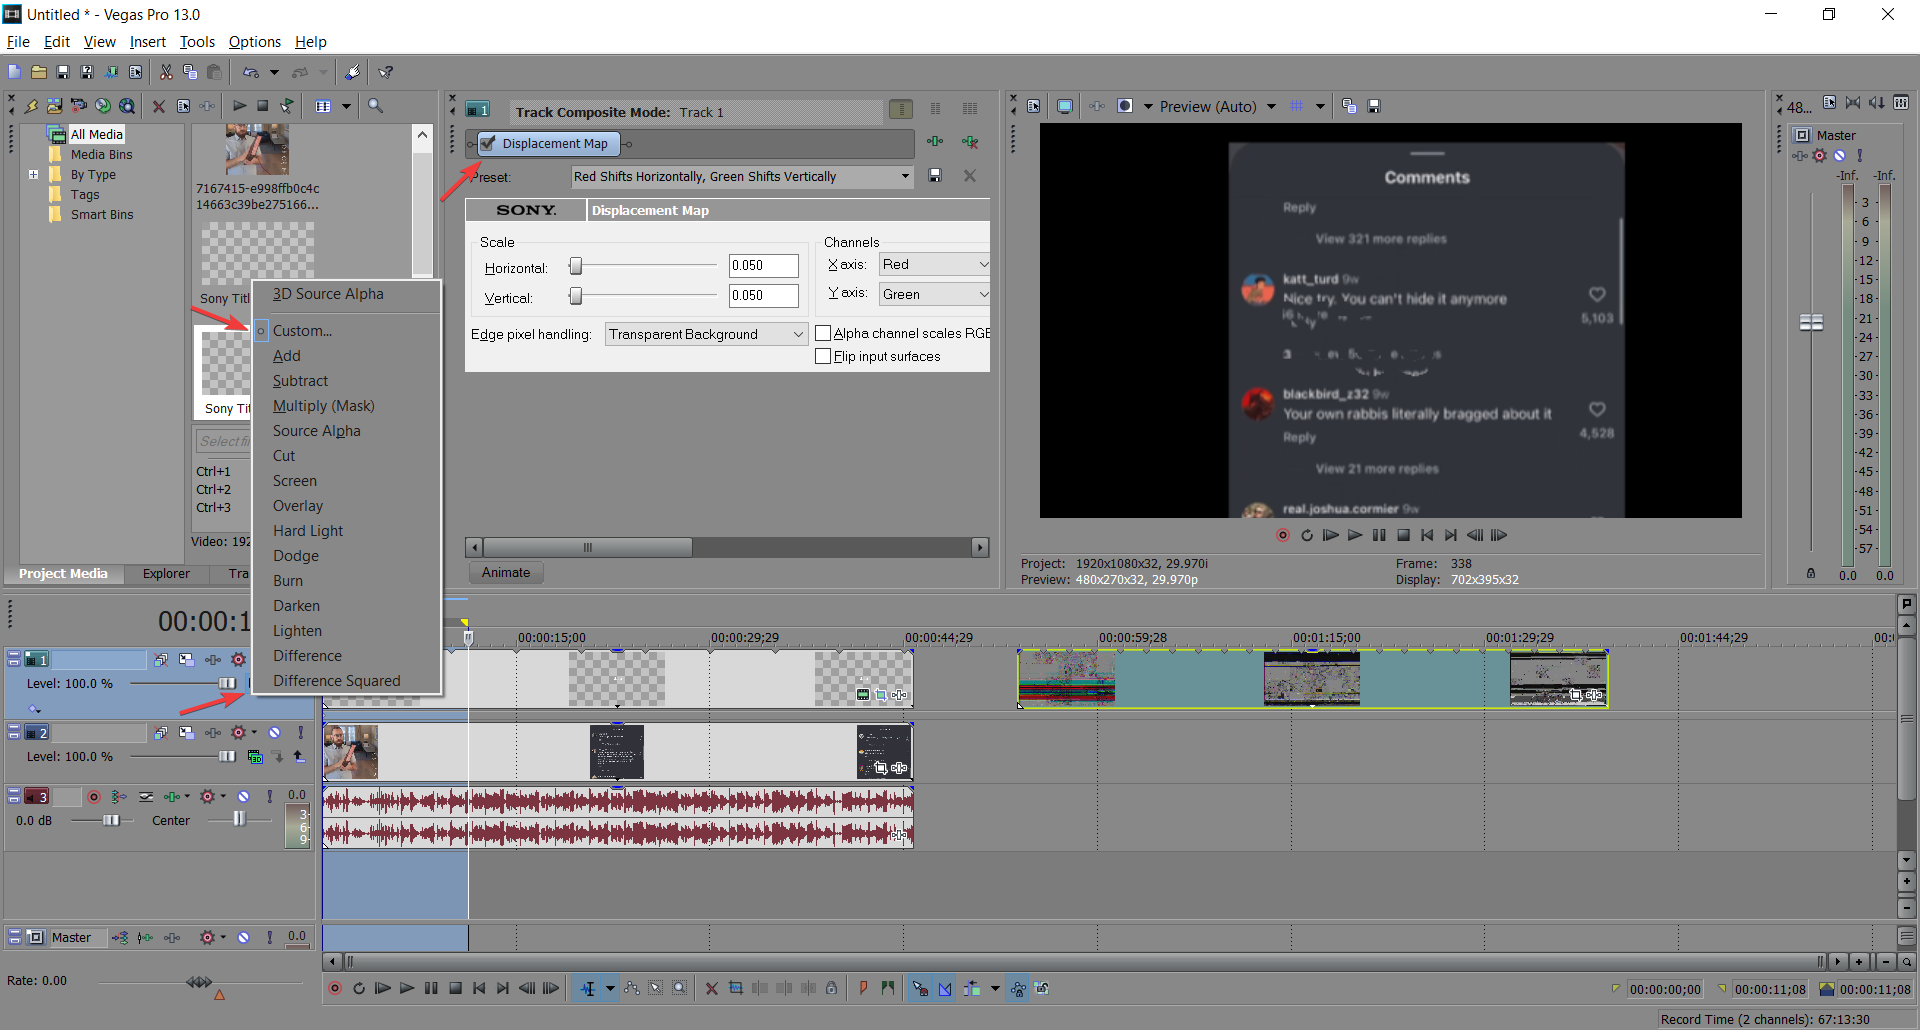Remove the plug-in with the X next to preset
1920x1030 pixels.
969,176
